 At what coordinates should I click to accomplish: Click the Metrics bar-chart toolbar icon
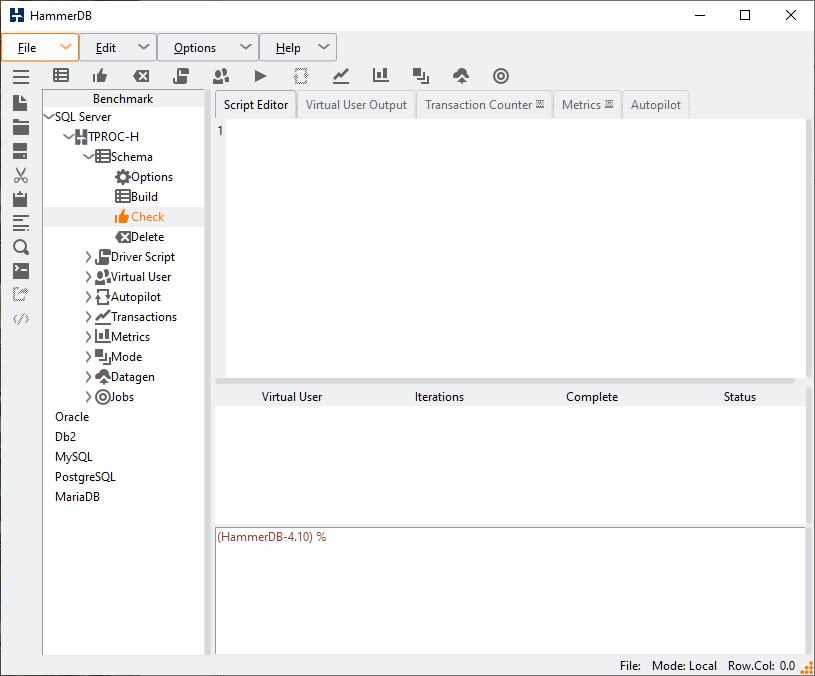(x=381, y=76)
